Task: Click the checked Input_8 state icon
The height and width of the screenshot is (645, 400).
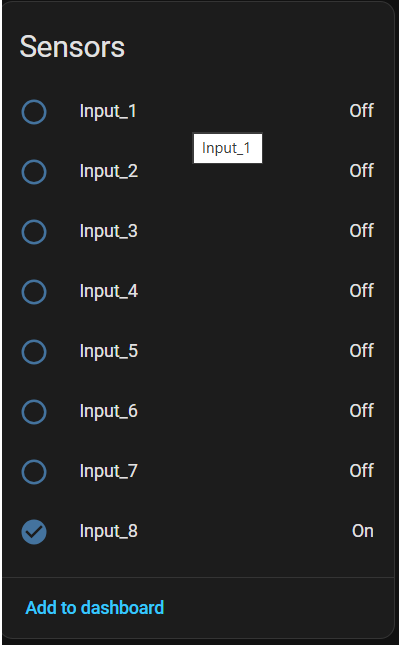Action: [34, 531]
